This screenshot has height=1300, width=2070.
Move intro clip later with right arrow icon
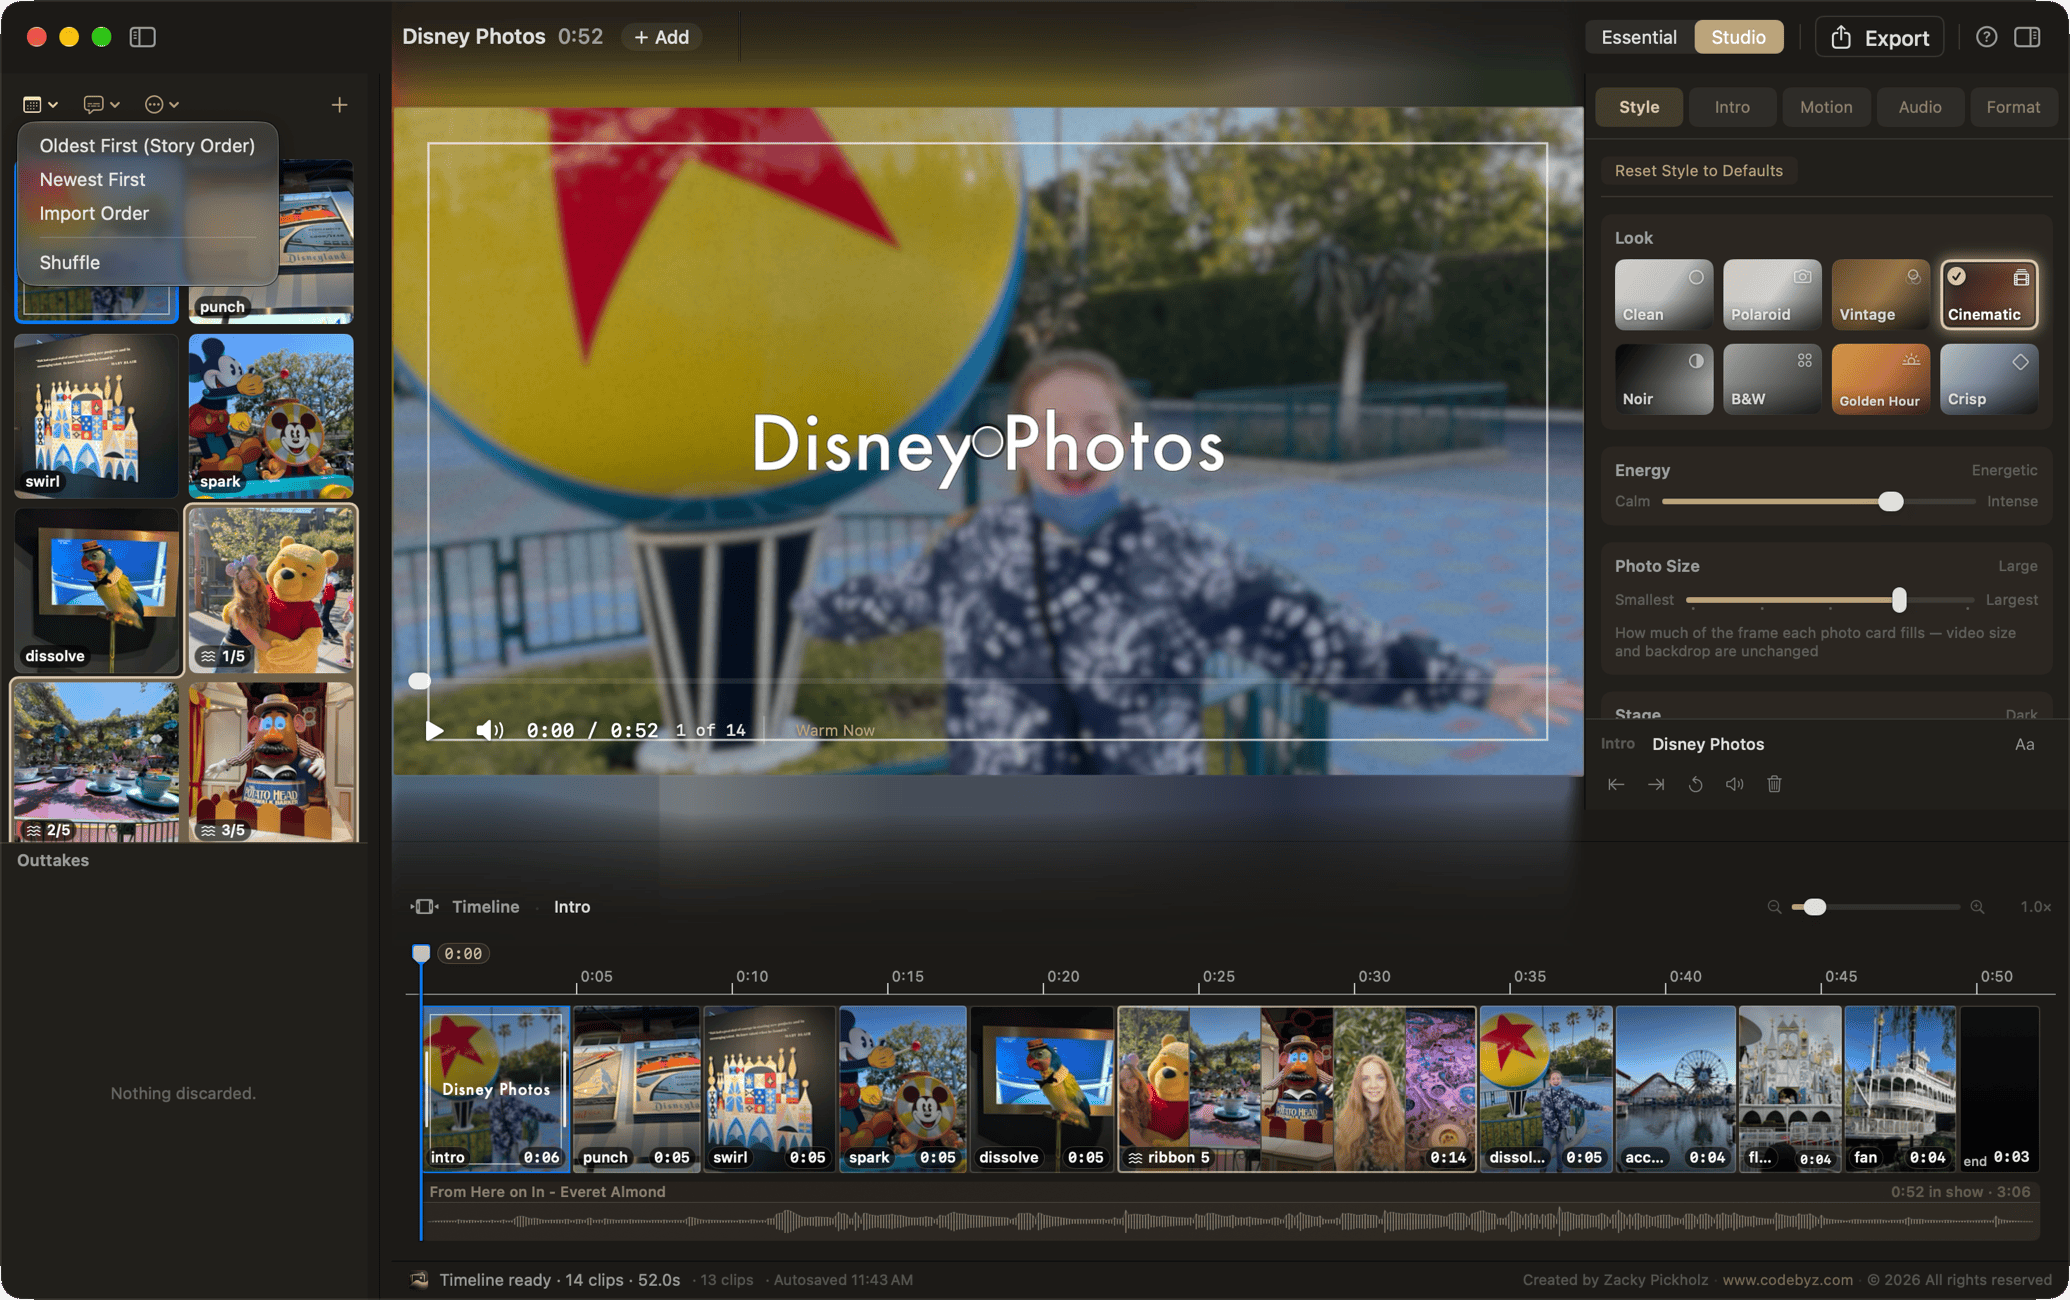1656,784
